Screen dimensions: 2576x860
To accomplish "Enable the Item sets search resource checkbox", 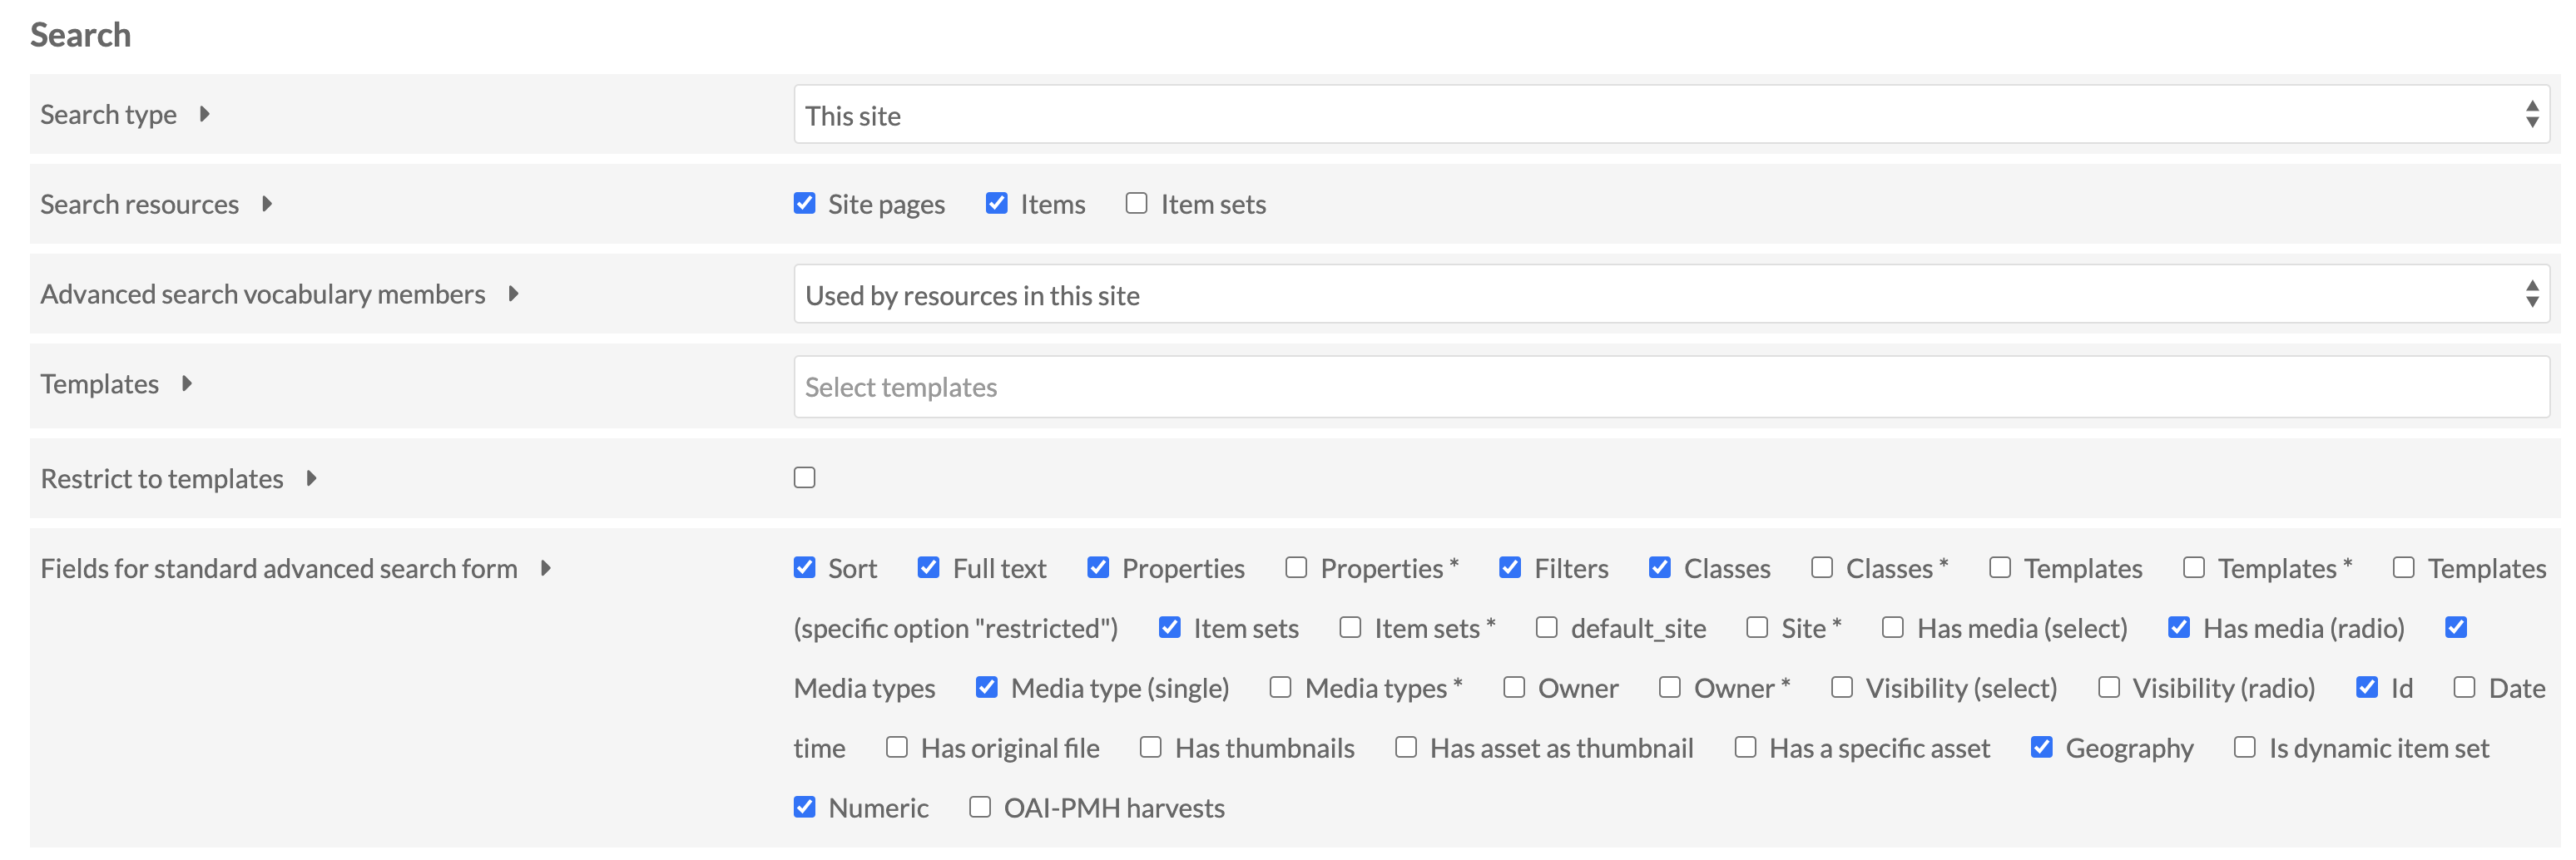I will [1136, 204].
